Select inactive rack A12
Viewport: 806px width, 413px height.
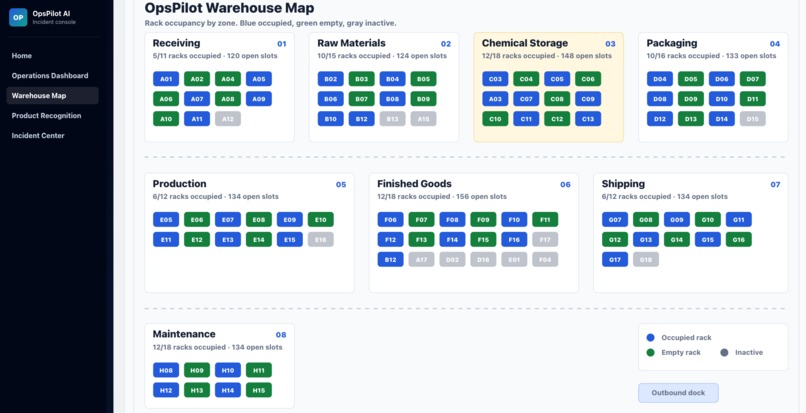point(228,119)
